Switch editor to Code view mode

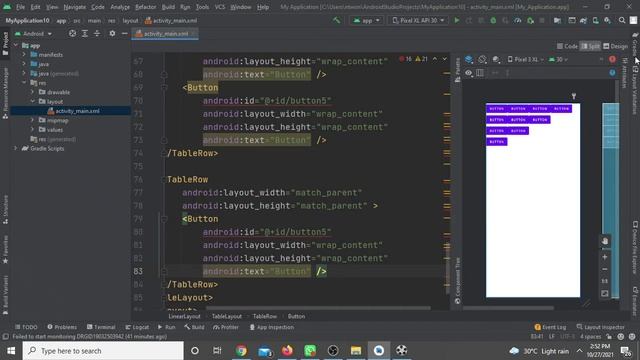[x=567, y=46]
